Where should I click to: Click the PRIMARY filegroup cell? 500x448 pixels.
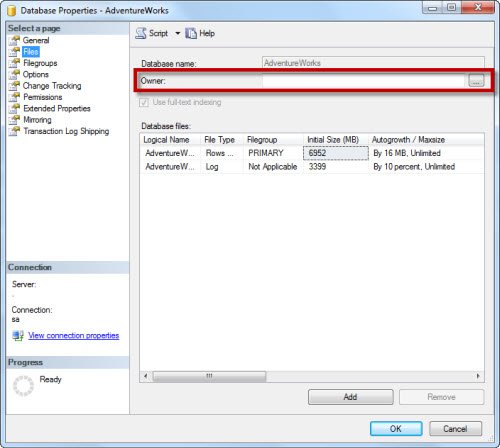click(273, 153)
